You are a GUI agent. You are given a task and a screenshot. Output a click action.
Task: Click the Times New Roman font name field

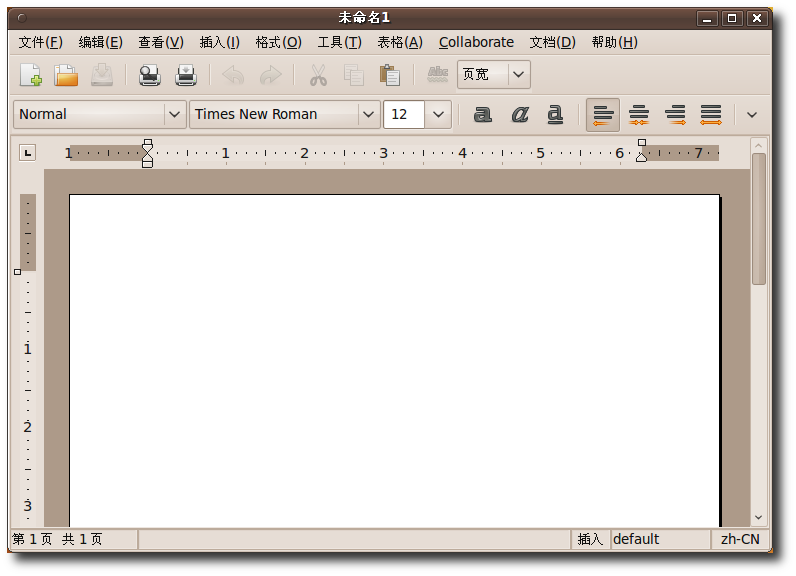(x=274, y=115)
